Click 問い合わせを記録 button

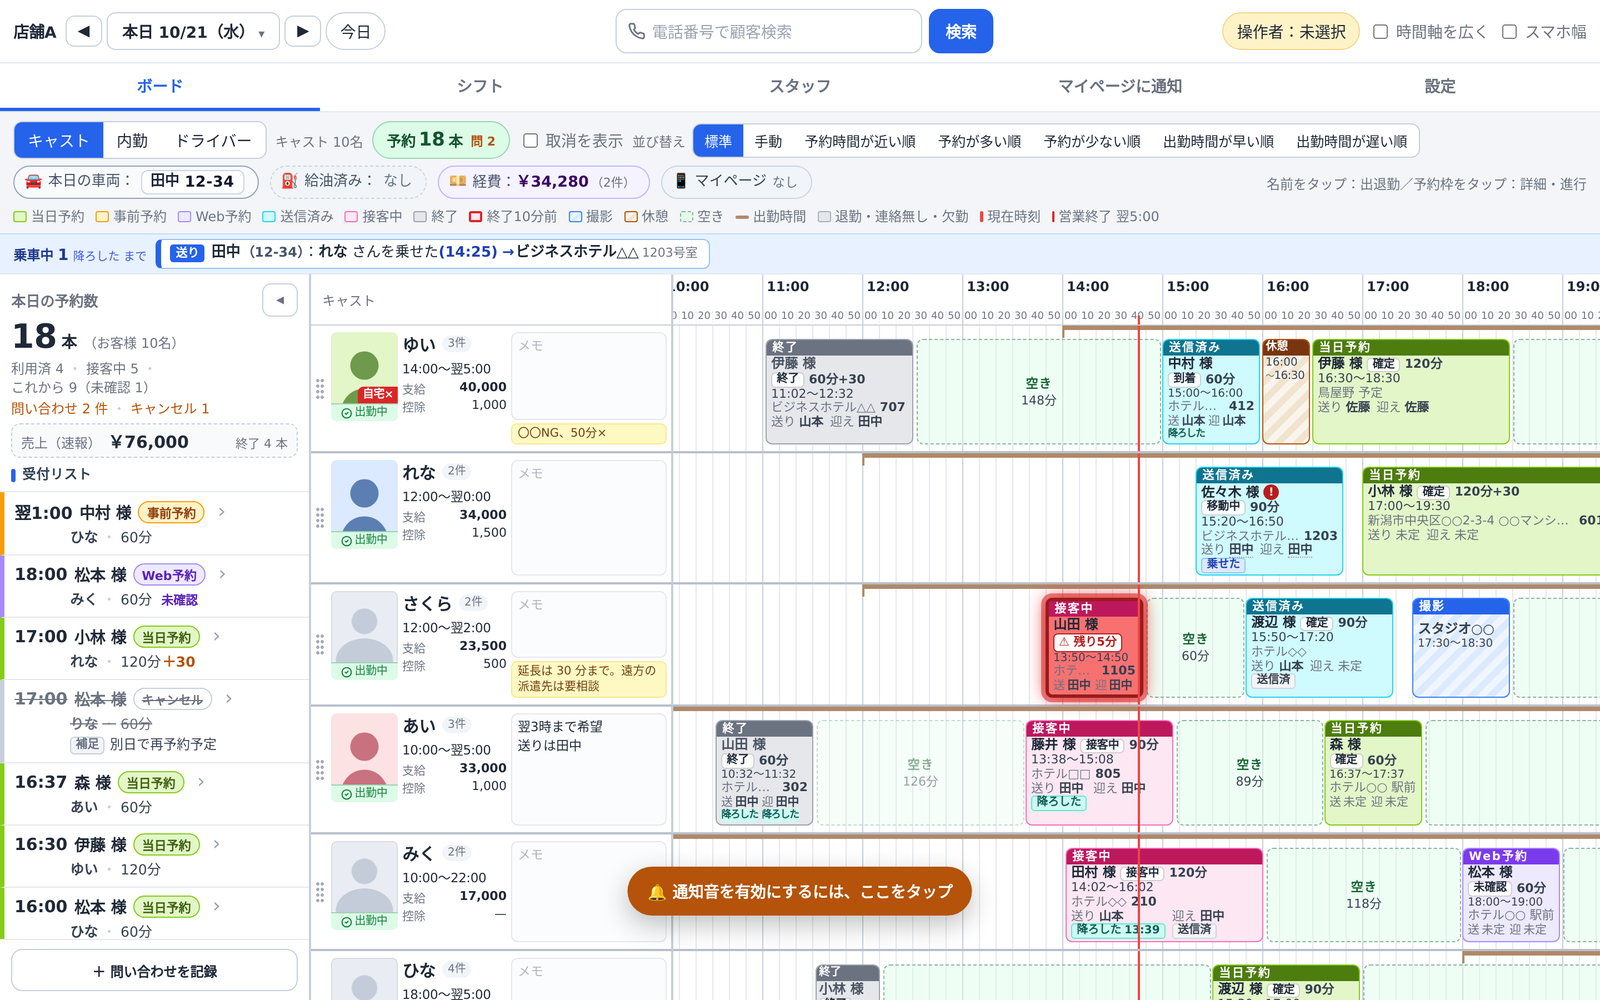tap(154, 971)
